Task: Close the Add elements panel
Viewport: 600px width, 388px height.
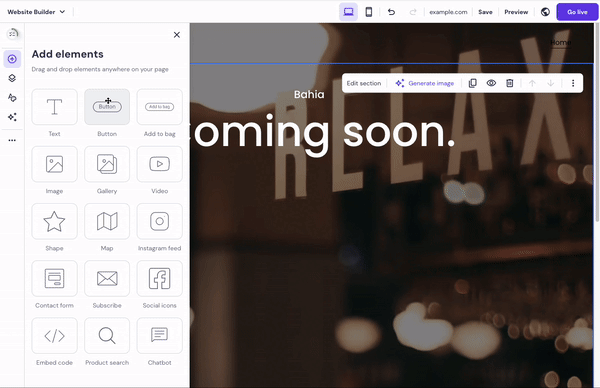Action: [x=177, y=35]
